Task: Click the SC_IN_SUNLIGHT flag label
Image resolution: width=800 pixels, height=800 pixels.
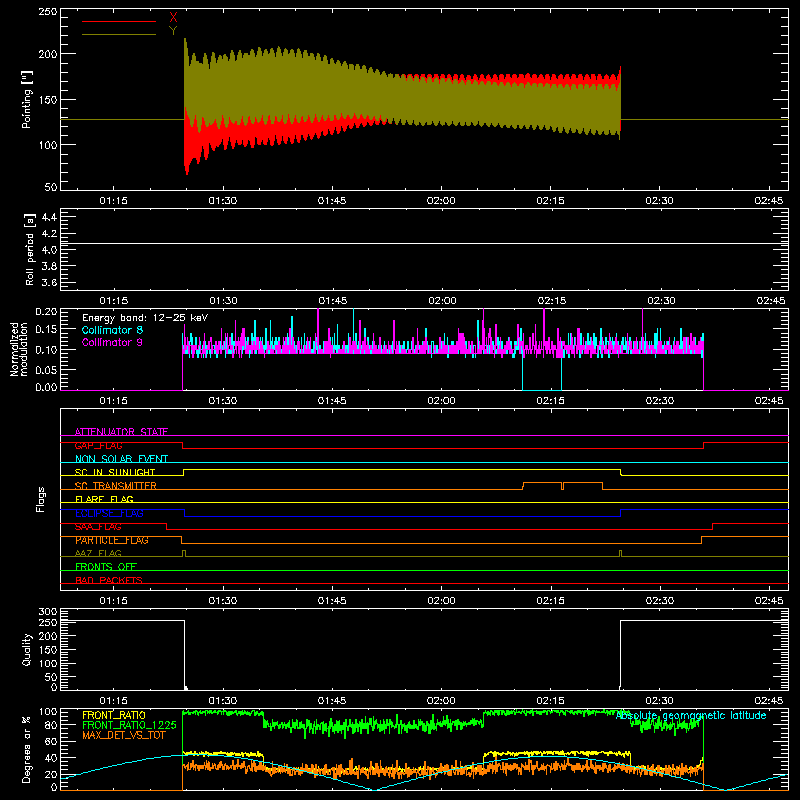Action: tap(115, 472)
